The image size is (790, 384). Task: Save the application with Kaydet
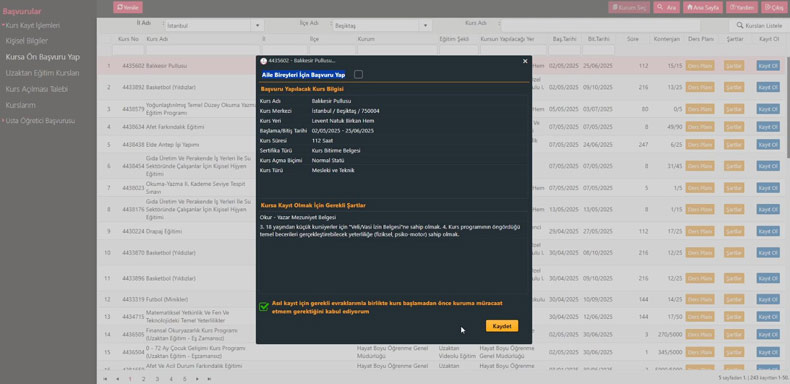(502, 326)
